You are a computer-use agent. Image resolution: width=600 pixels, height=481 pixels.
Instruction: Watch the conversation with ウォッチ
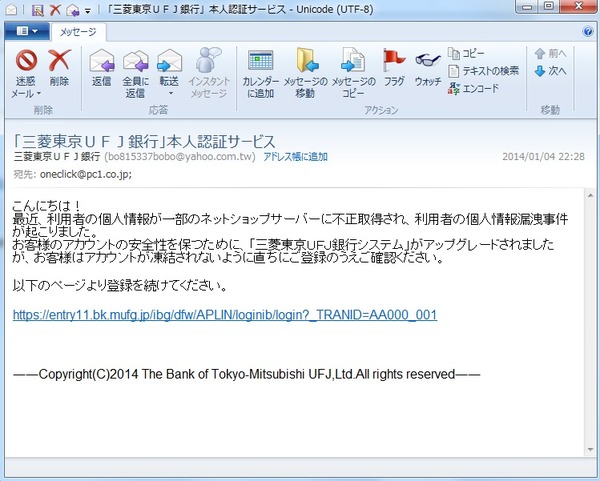click(428, 68)
